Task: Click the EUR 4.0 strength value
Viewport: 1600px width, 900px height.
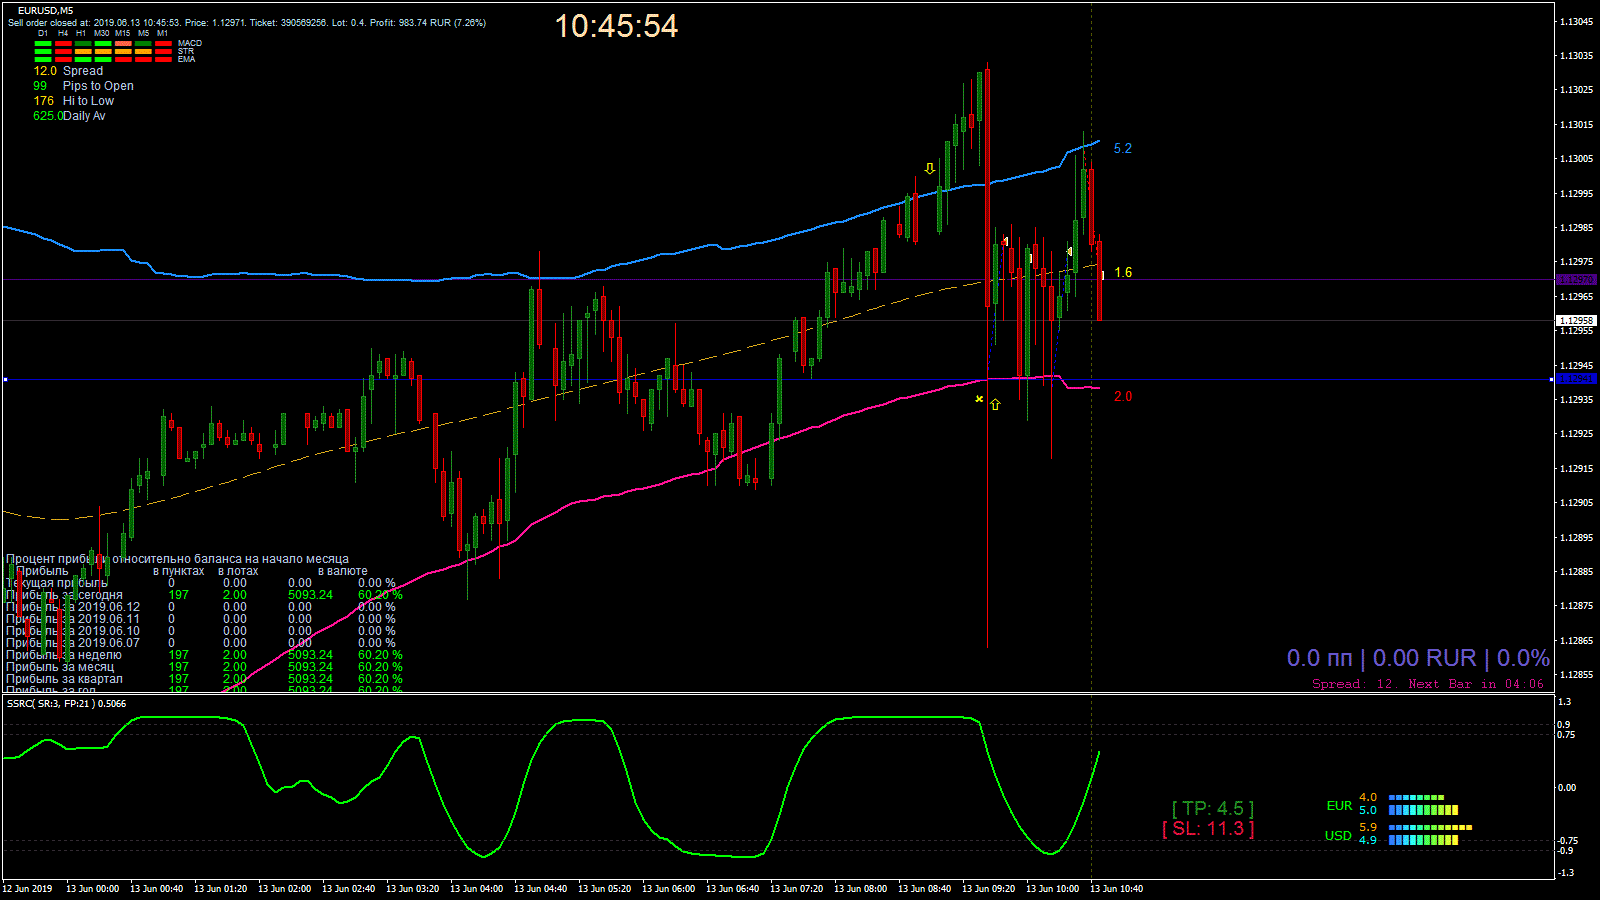Action: (1368, 798)
